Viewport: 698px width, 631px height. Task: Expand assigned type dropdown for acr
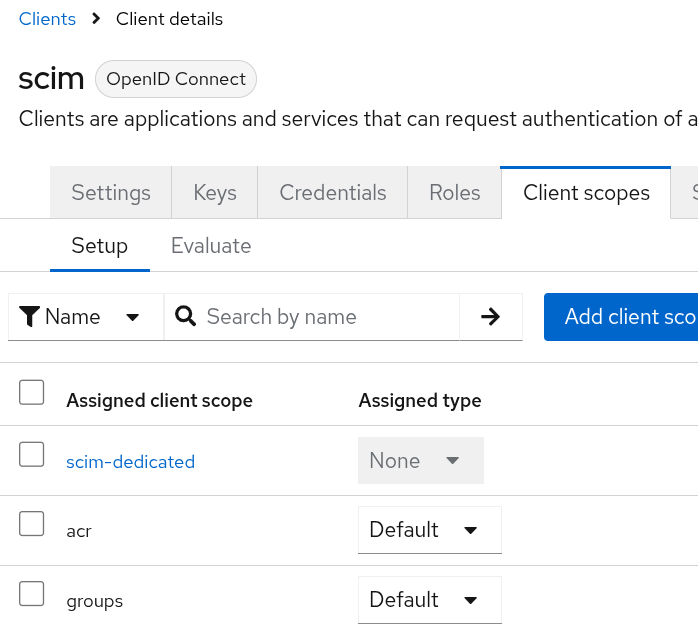pyautogui.click(x=429, y=530)
